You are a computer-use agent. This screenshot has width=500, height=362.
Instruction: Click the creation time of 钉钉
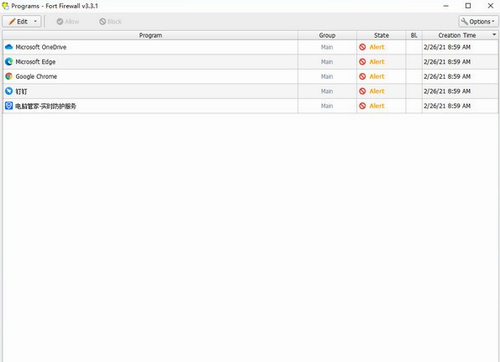coord(447,91)
